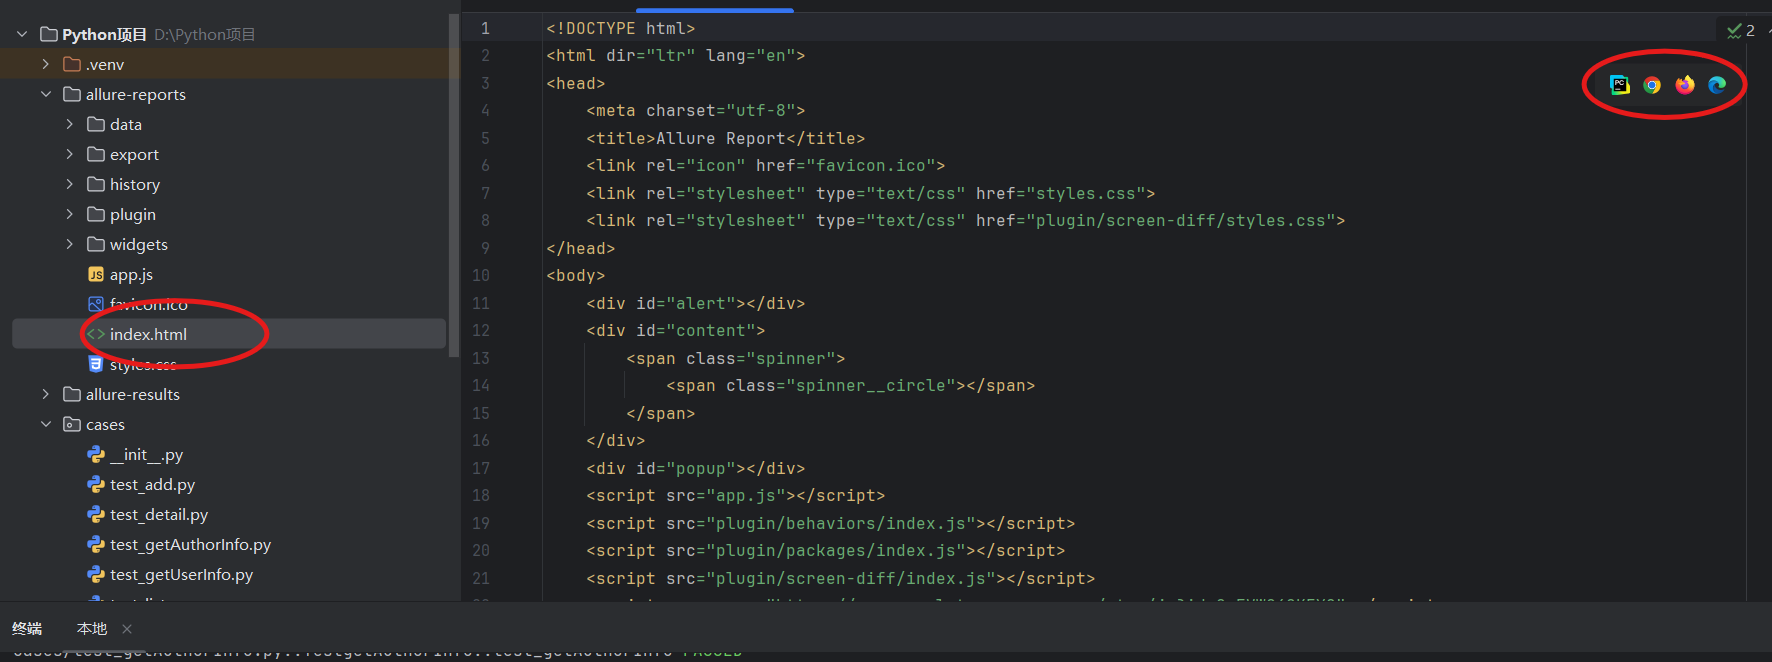The image size is (1772, 662).
Task: Click the project tree vertical scrollbar
Action: tap(454, 185)
